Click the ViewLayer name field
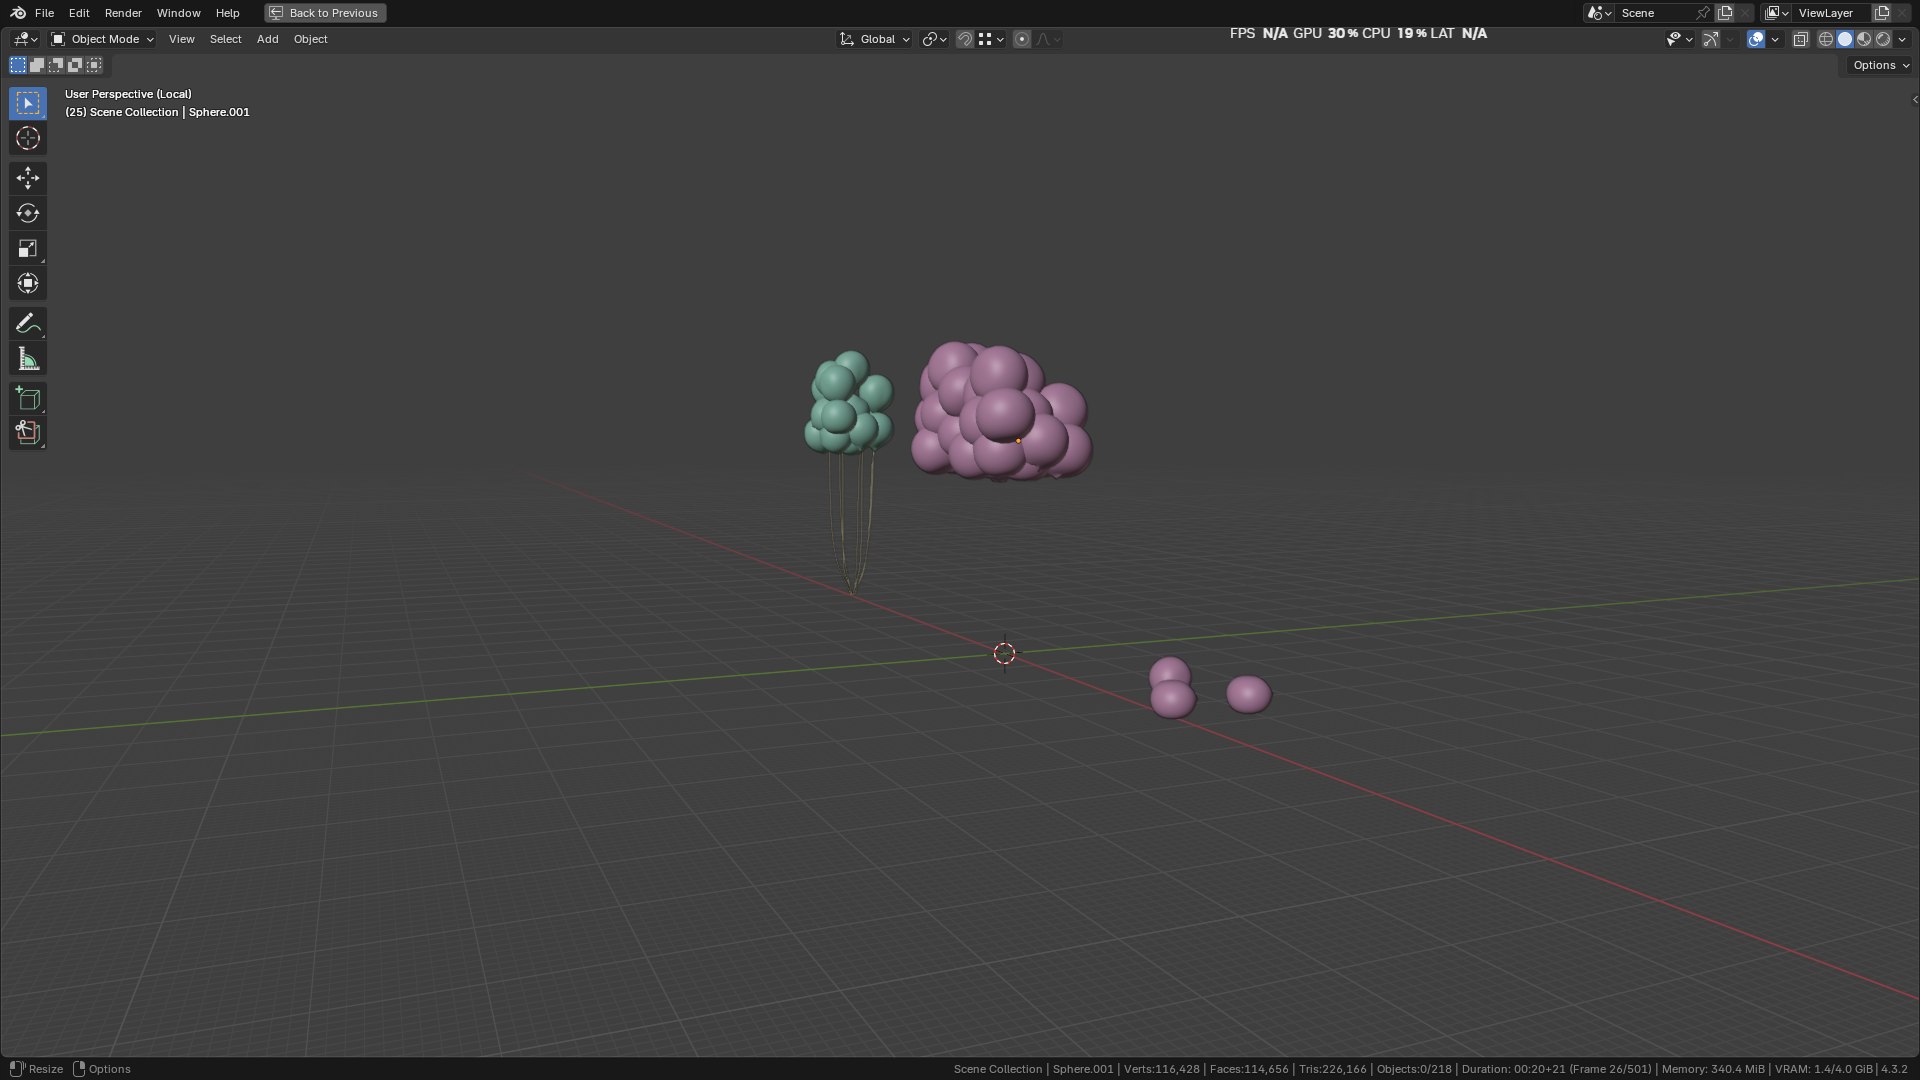Viewport: 1920px width, 1080px height. [x=1832, y=13]
